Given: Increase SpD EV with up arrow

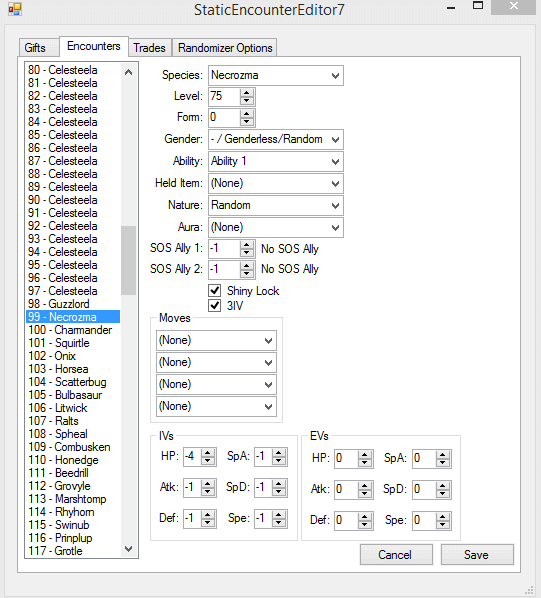Looking at the screenshot, I should coord(443,486).
